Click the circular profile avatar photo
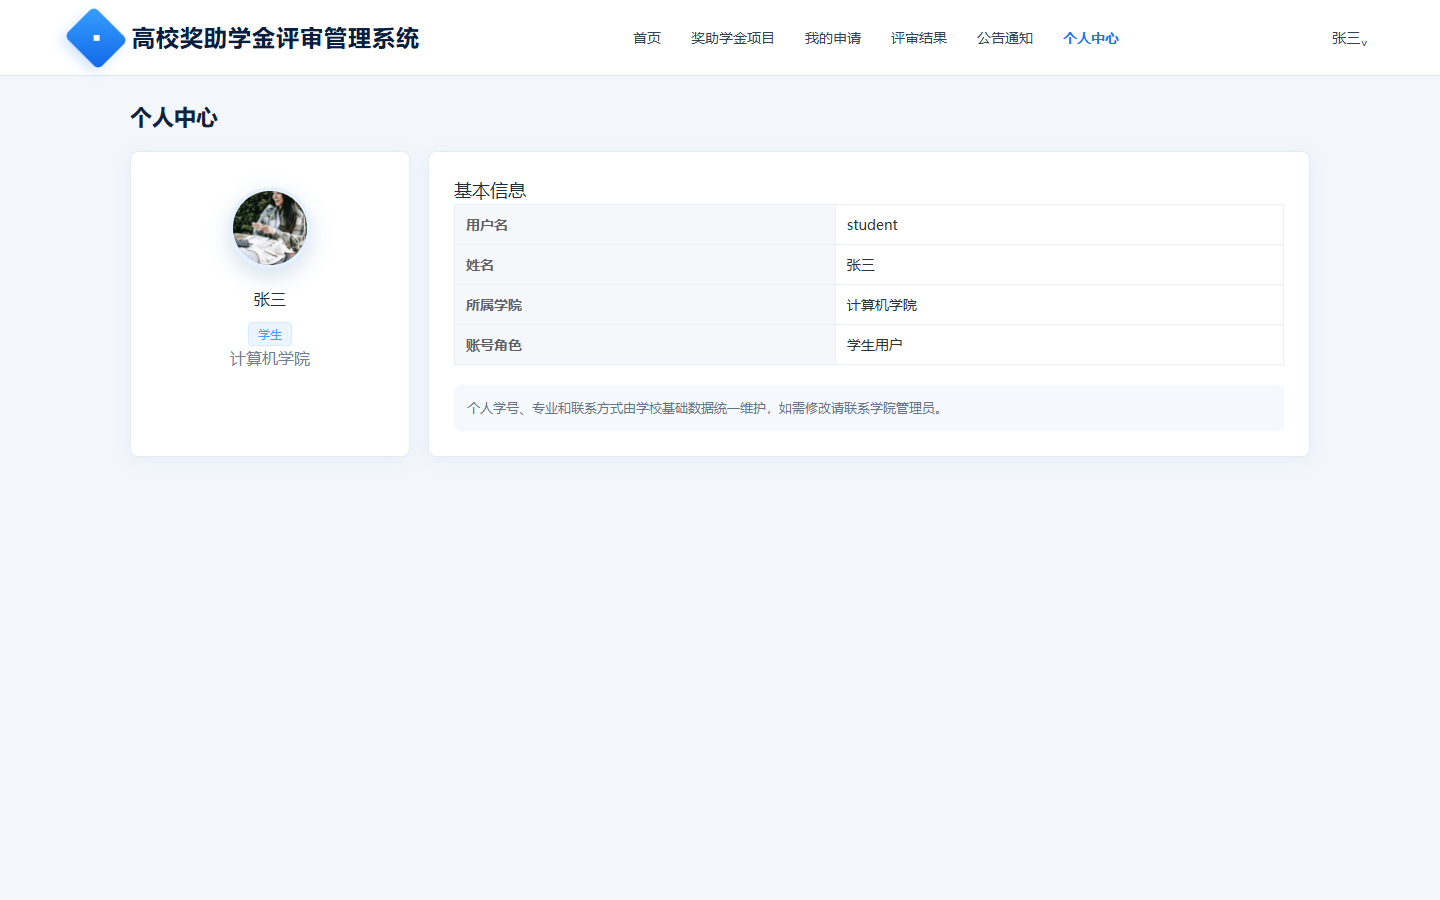 click(270, 228)
